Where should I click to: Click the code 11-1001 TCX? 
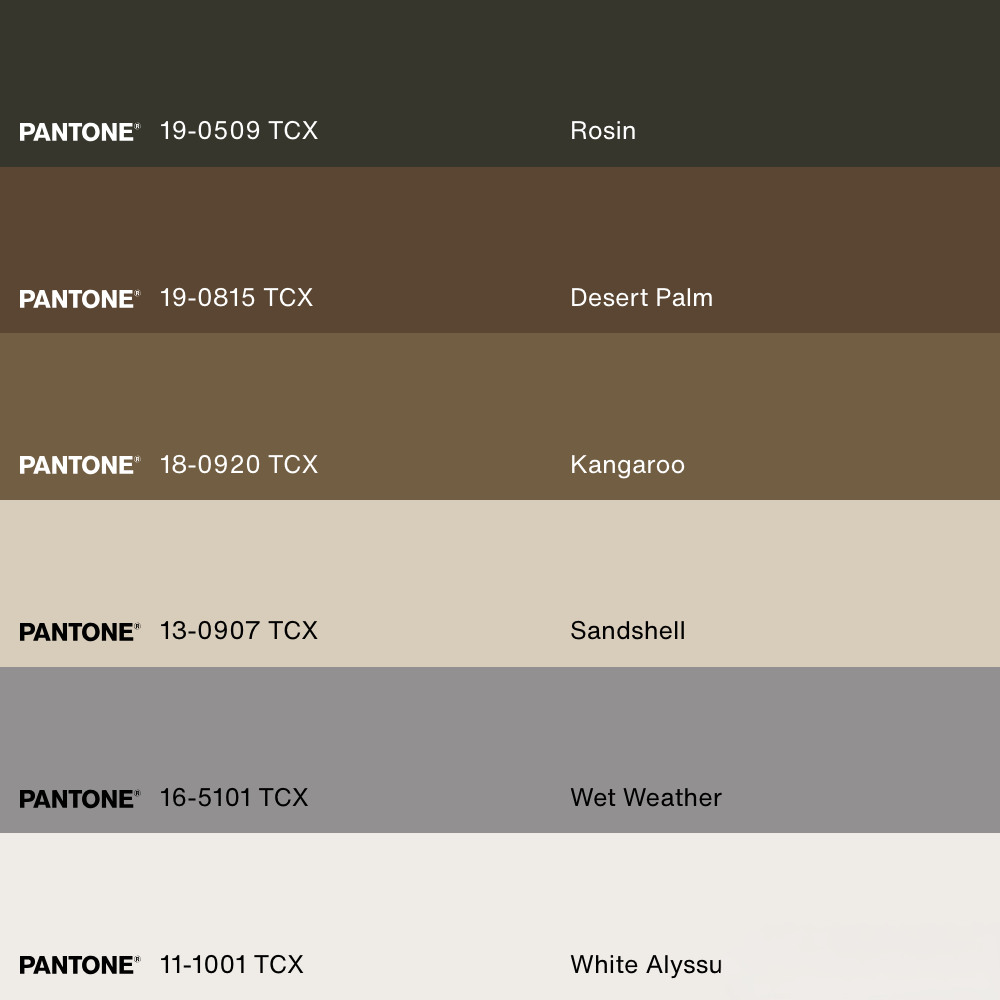click(x=232, y=965)
